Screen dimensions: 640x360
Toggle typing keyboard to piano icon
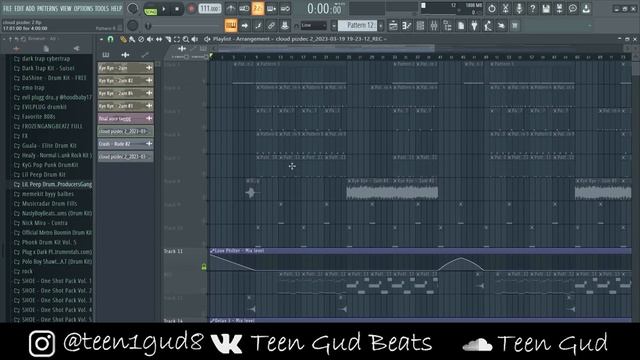[x=231, y=26]
